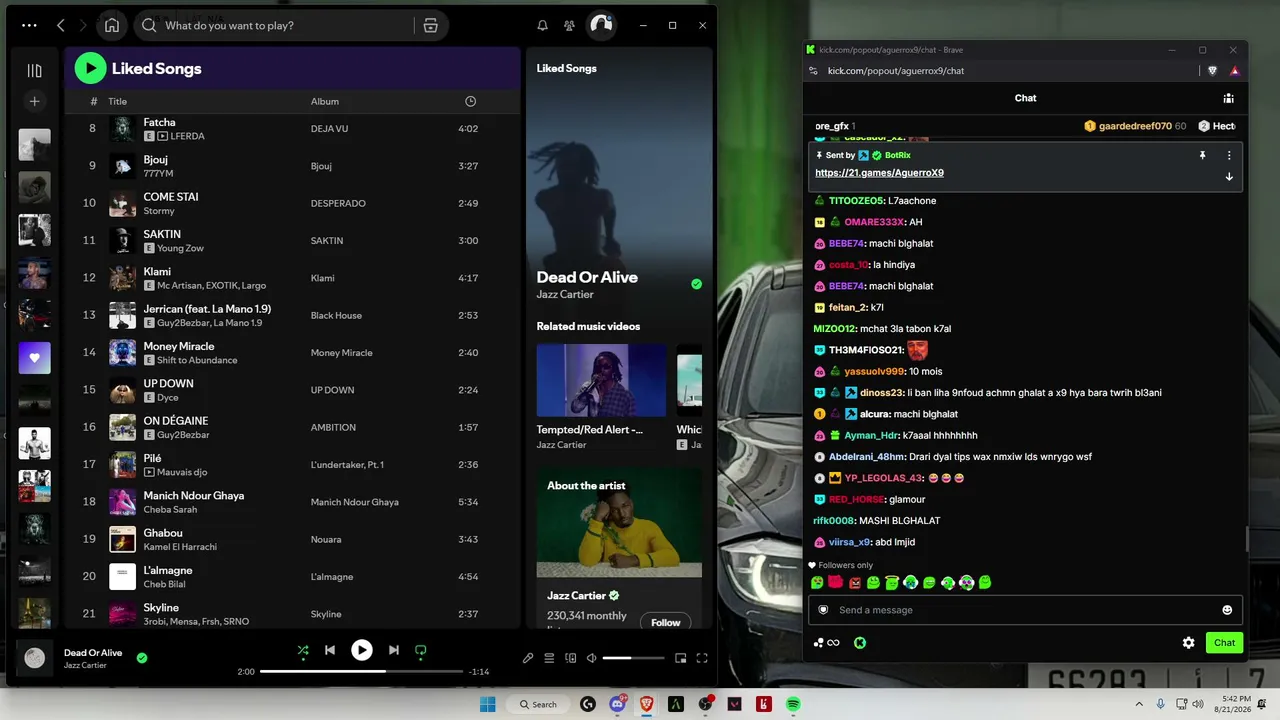The width and height of the screenshot is (1280, 720).
Task: Skip to the next track
Action: pyautogui.click(x=394, y=650)
